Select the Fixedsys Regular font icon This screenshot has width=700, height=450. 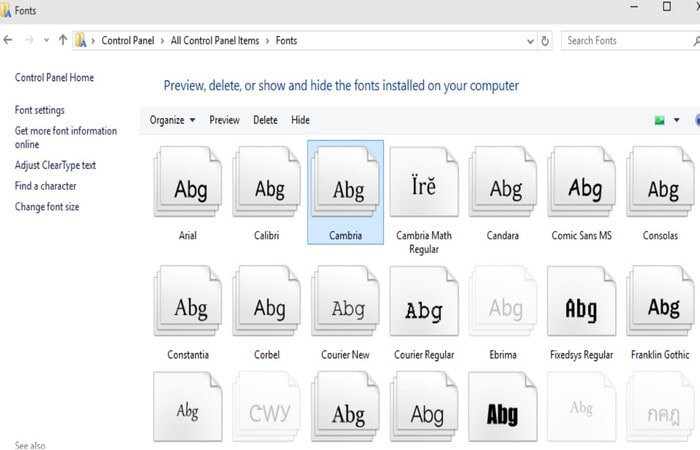tap(582, 301)
